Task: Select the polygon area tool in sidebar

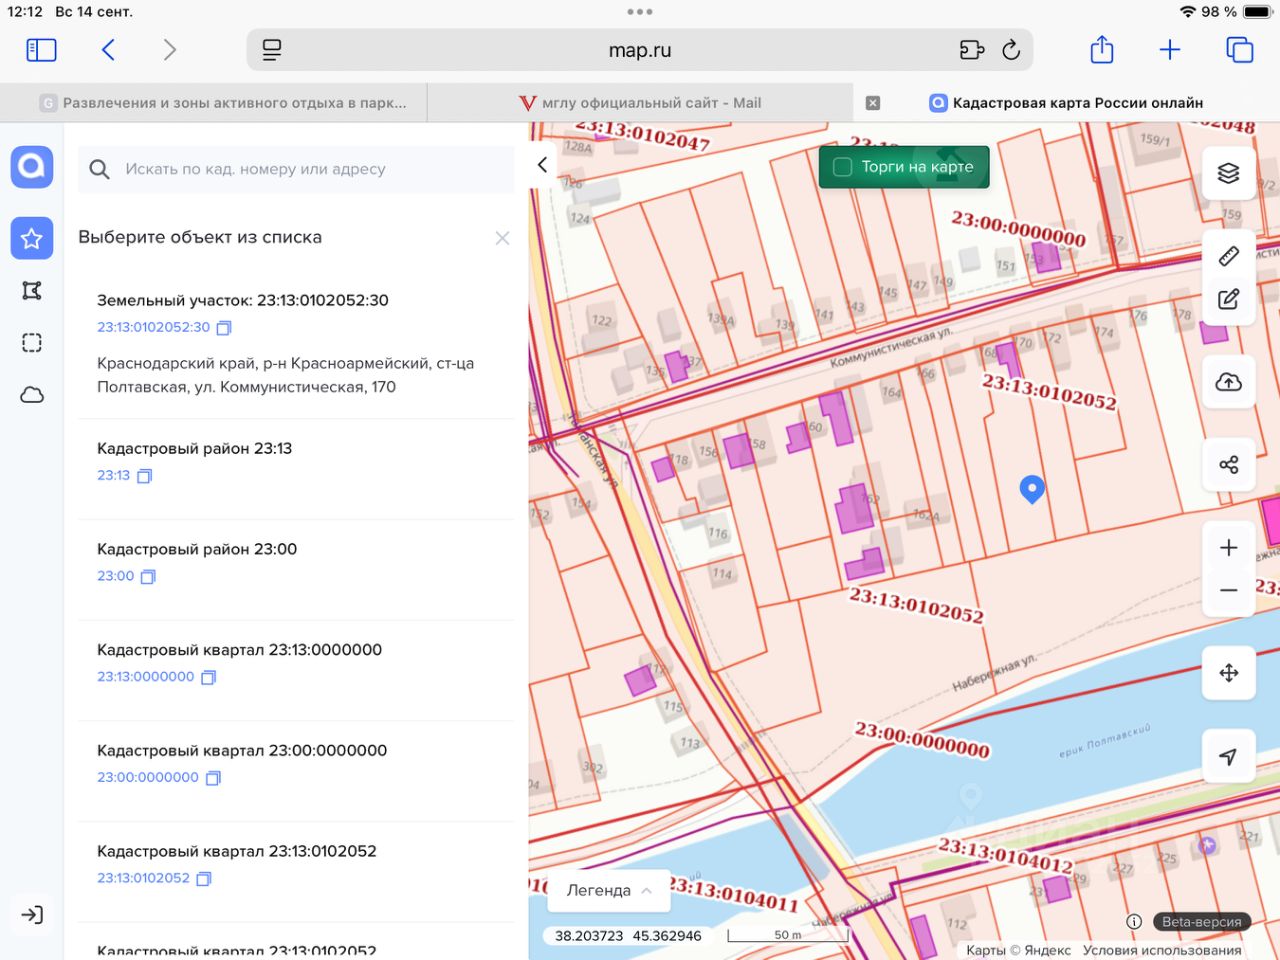Action: (32, 291)
